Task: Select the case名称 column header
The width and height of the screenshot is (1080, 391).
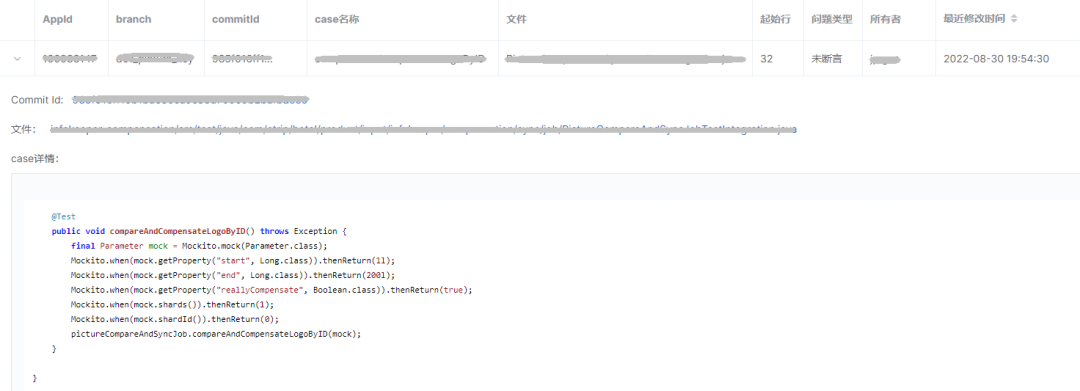Action: coord(337,19)
